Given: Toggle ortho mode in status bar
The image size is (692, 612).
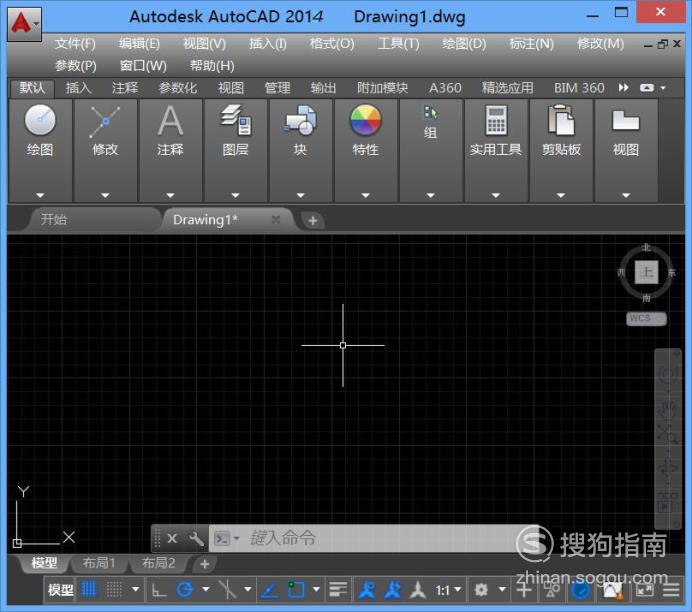Looking at the screenshot, I should (x=158, y=590).
